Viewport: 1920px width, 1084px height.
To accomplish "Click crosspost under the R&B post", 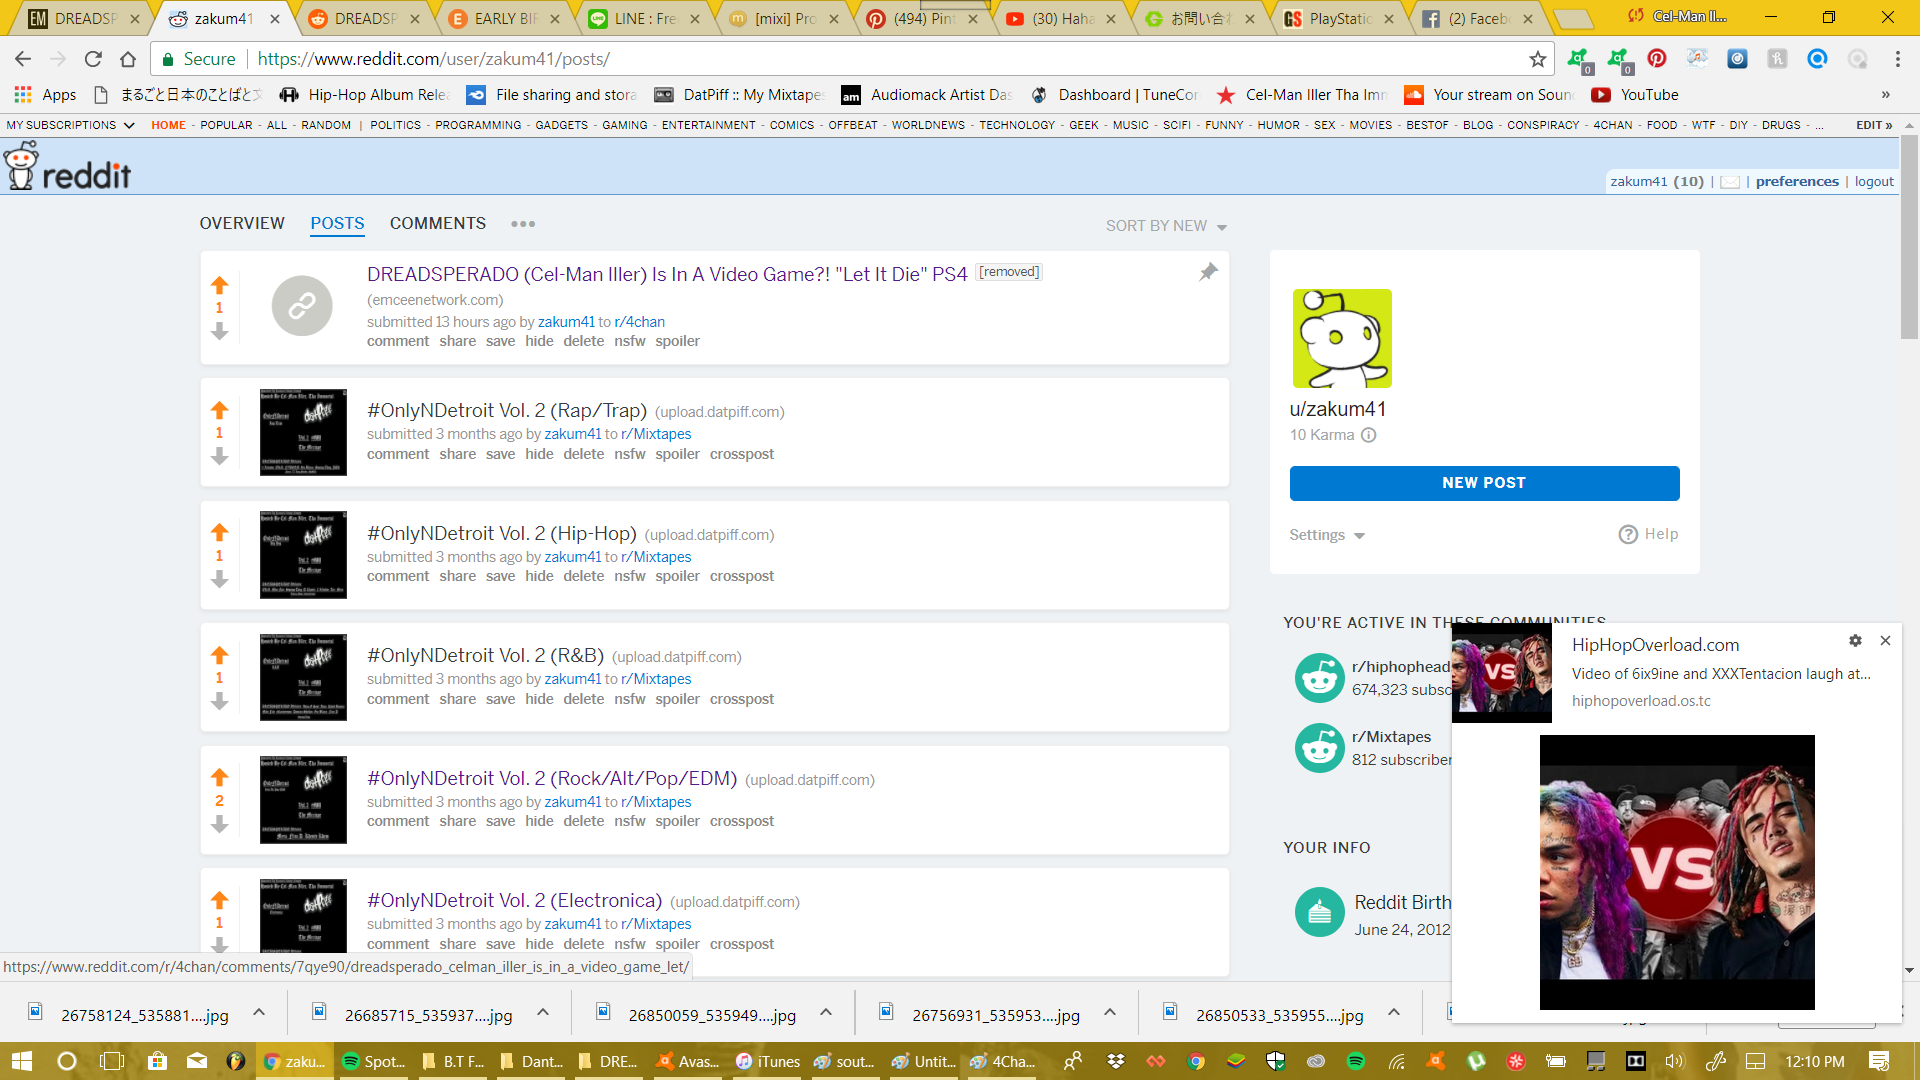I will click(x=741, y=699).
